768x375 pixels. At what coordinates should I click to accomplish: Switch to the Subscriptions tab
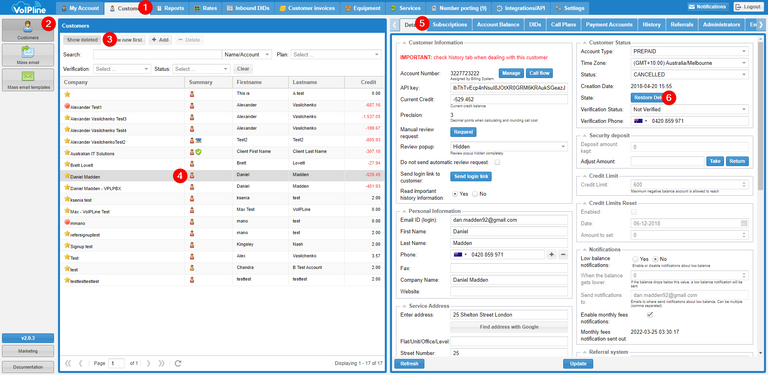click(450, 24)
